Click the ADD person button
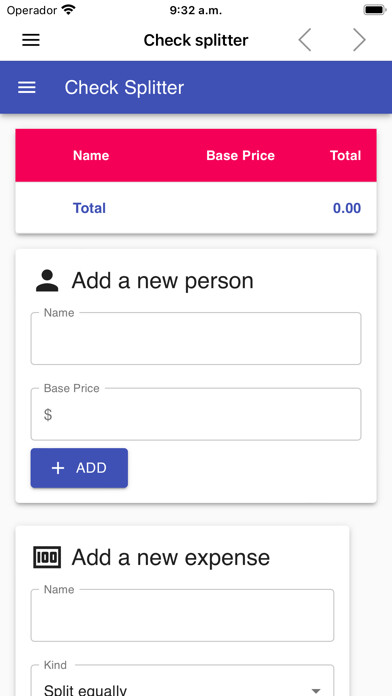 point(79,468)
